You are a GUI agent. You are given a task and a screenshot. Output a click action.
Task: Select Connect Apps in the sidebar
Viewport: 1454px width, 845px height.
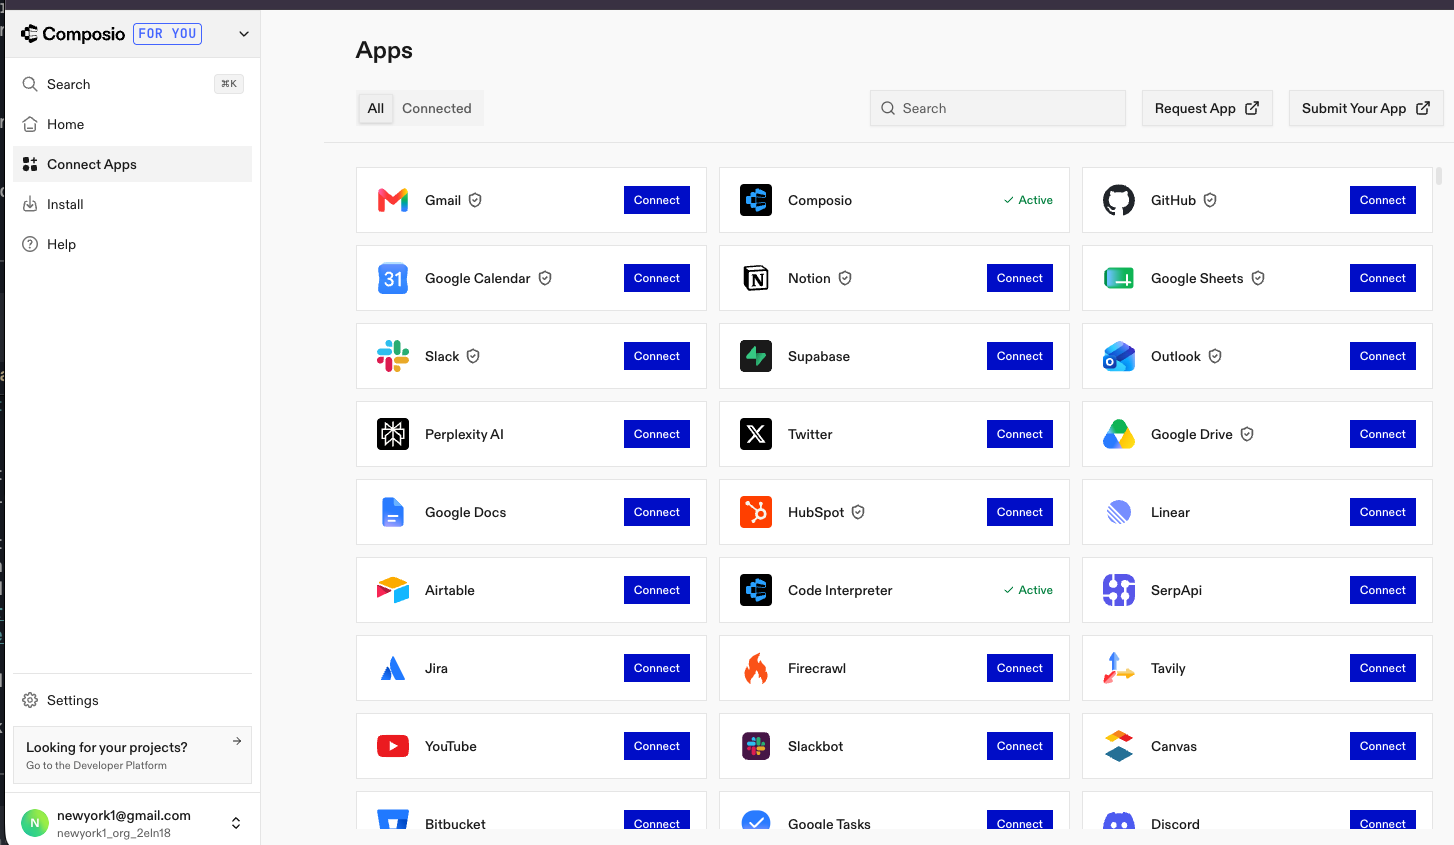(x=132, y=164)
